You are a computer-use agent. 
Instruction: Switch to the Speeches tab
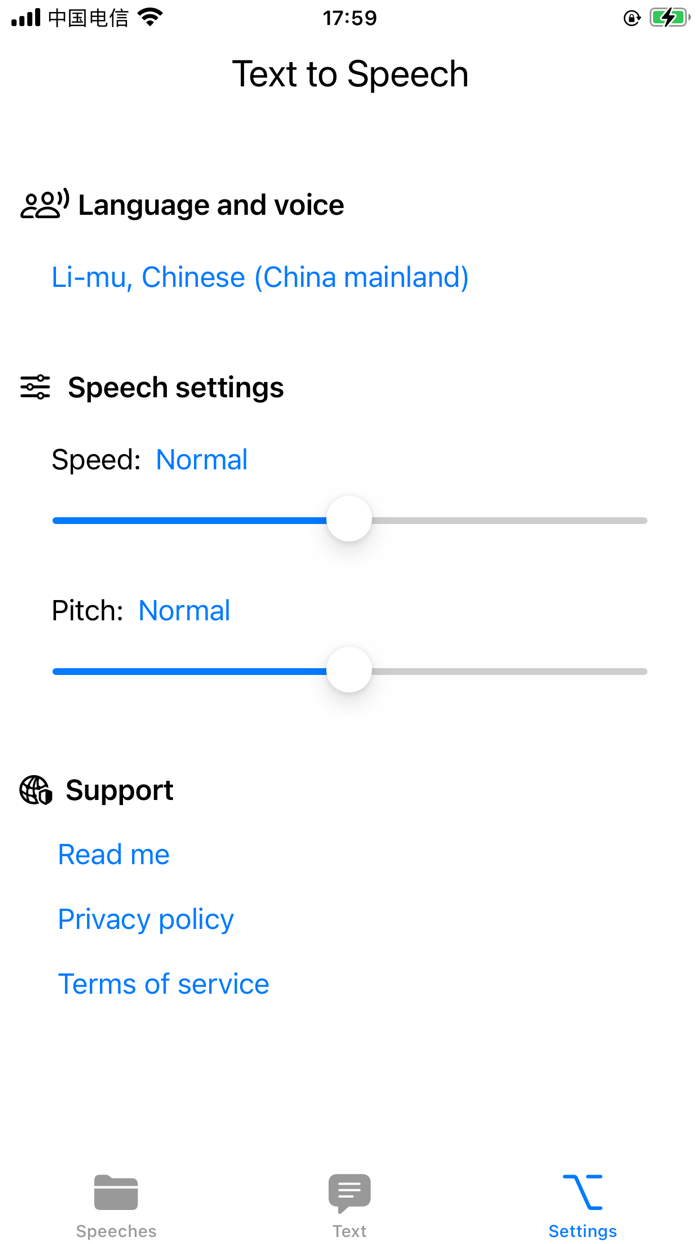pos(116,1203)
